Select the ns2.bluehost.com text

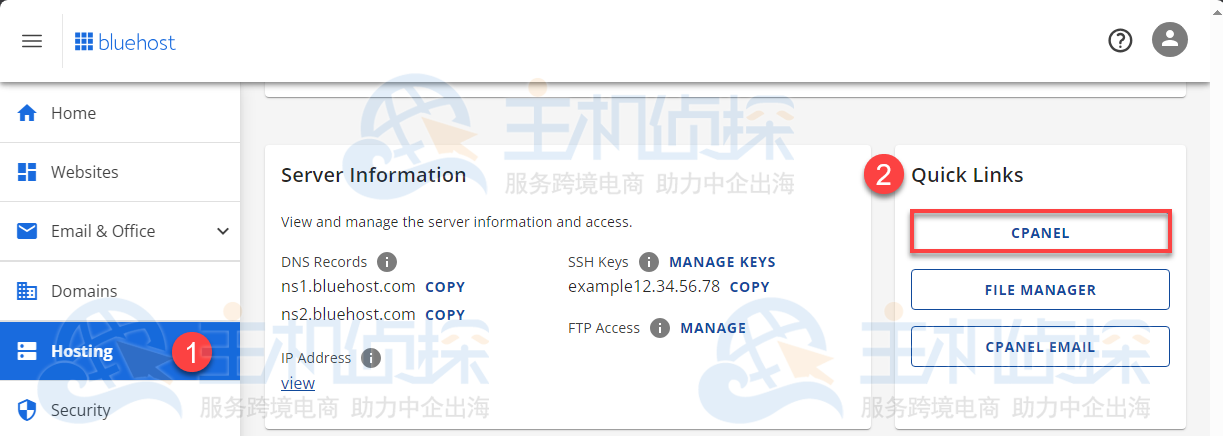pyautogui.click(x=348, y=314)
